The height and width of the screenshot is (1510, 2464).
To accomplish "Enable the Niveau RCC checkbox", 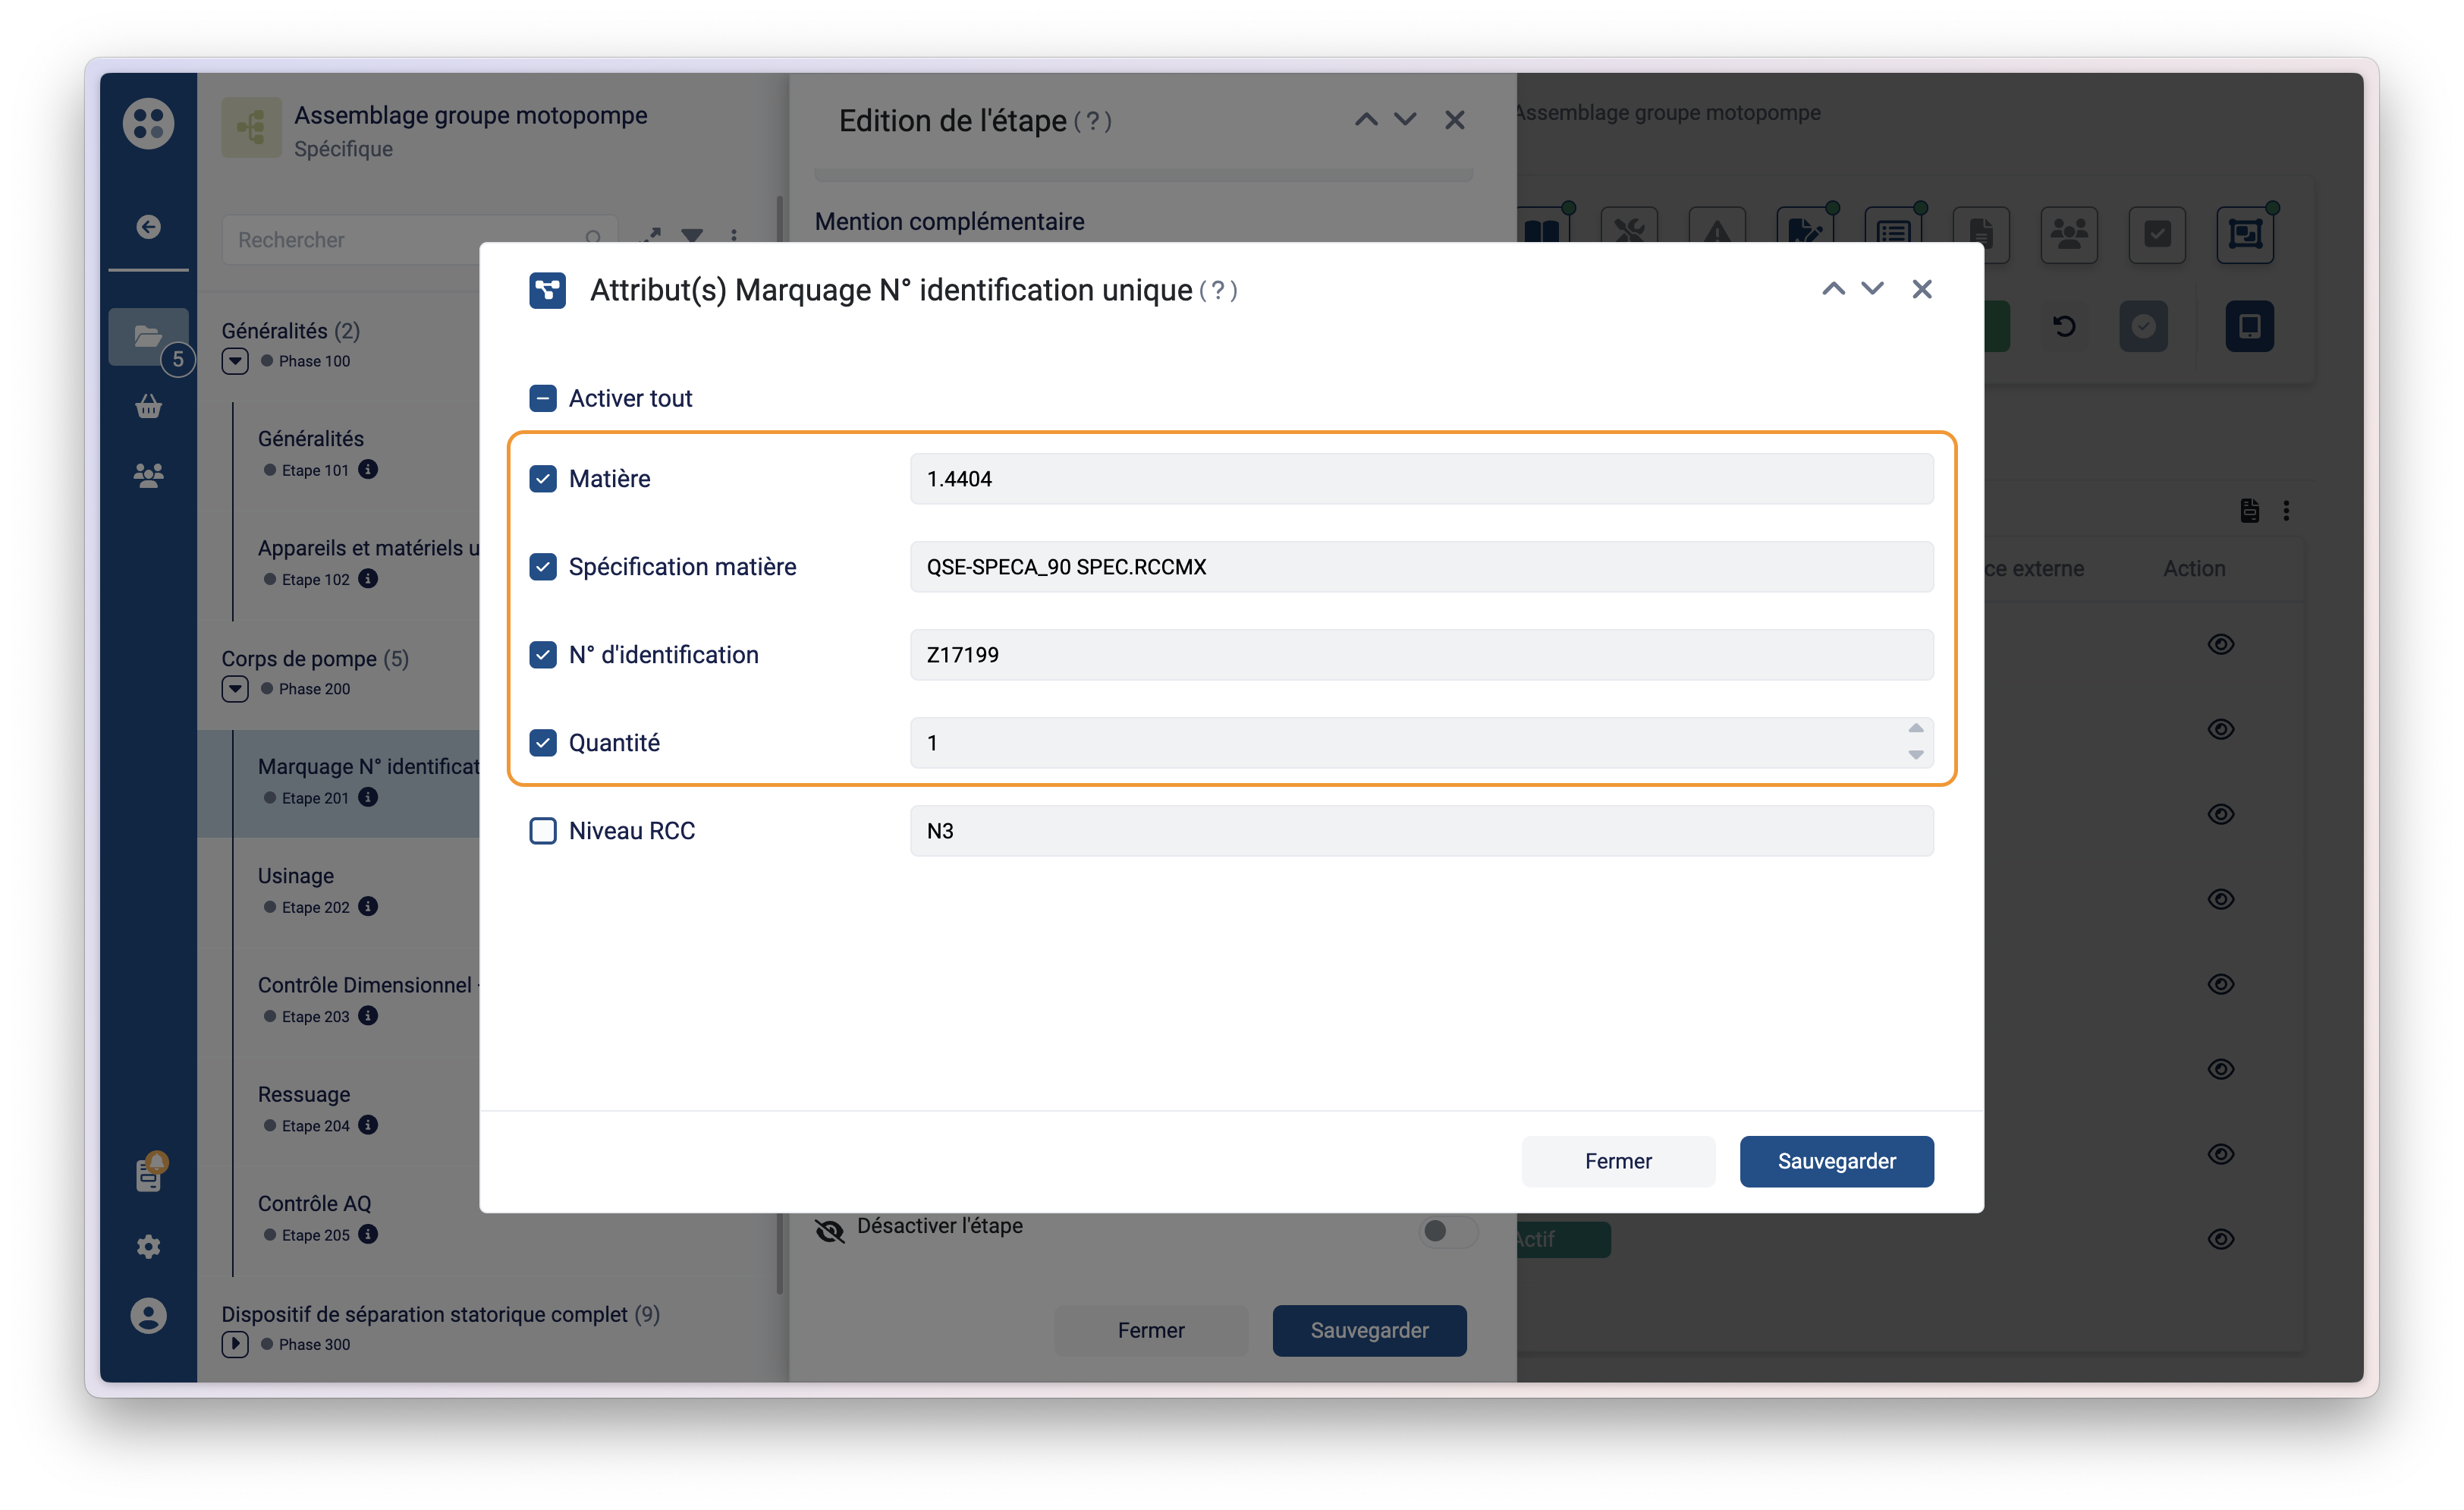I will pyautogui.click(x=543, y=831).
